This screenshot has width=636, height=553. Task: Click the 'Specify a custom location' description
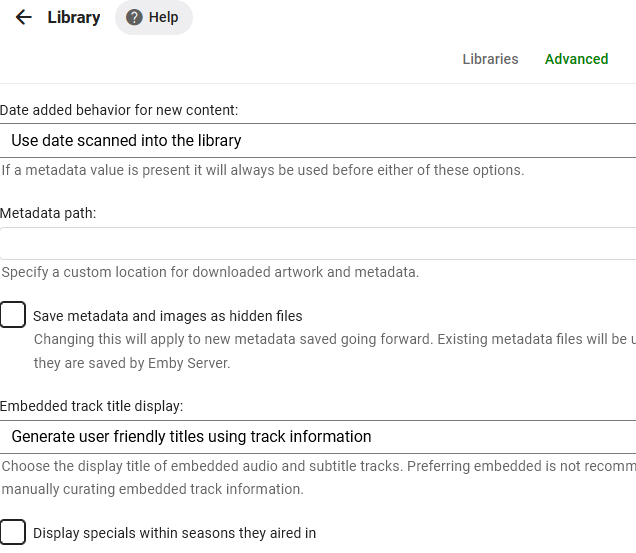[210, 272]
